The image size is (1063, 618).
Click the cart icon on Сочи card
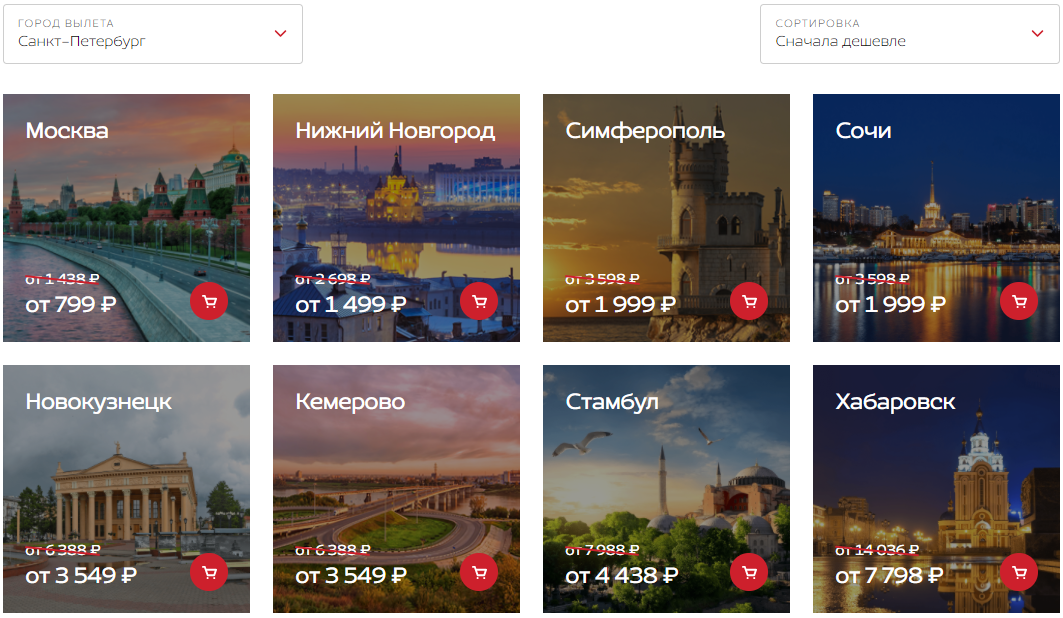click(1019, 302)
